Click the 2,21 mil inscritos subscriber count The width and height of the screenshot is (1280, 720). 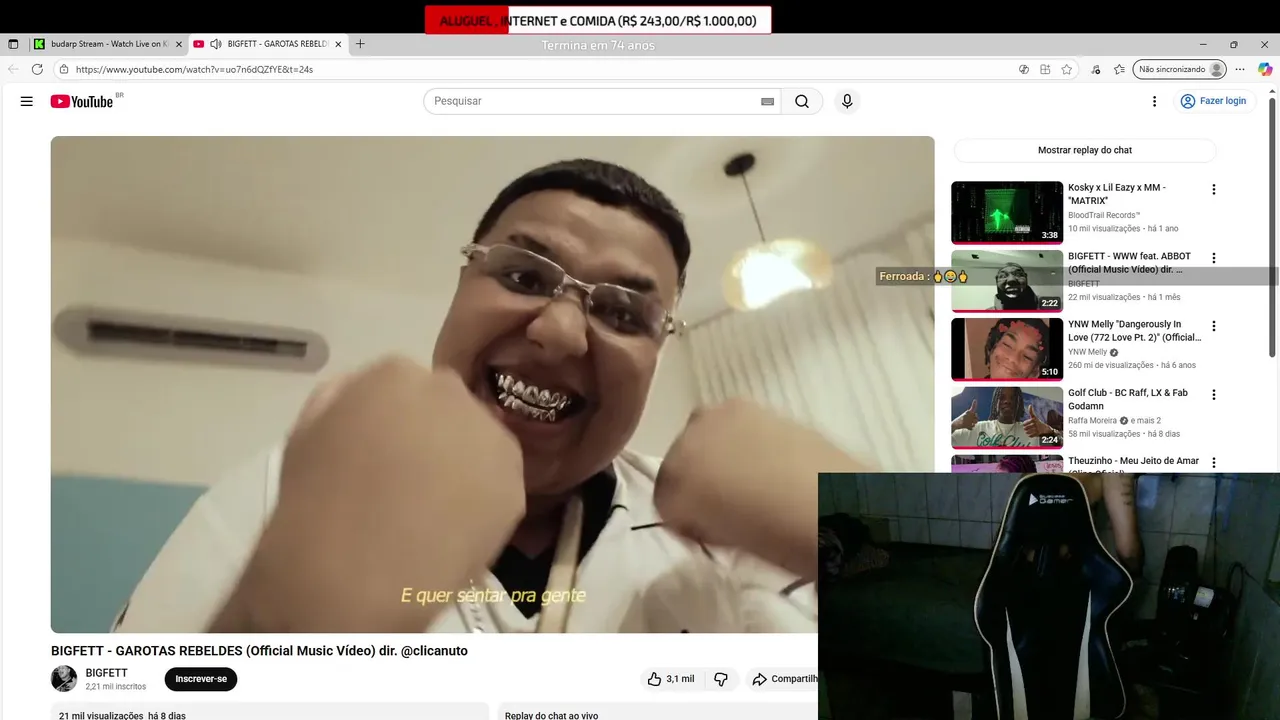pos(116,687)
